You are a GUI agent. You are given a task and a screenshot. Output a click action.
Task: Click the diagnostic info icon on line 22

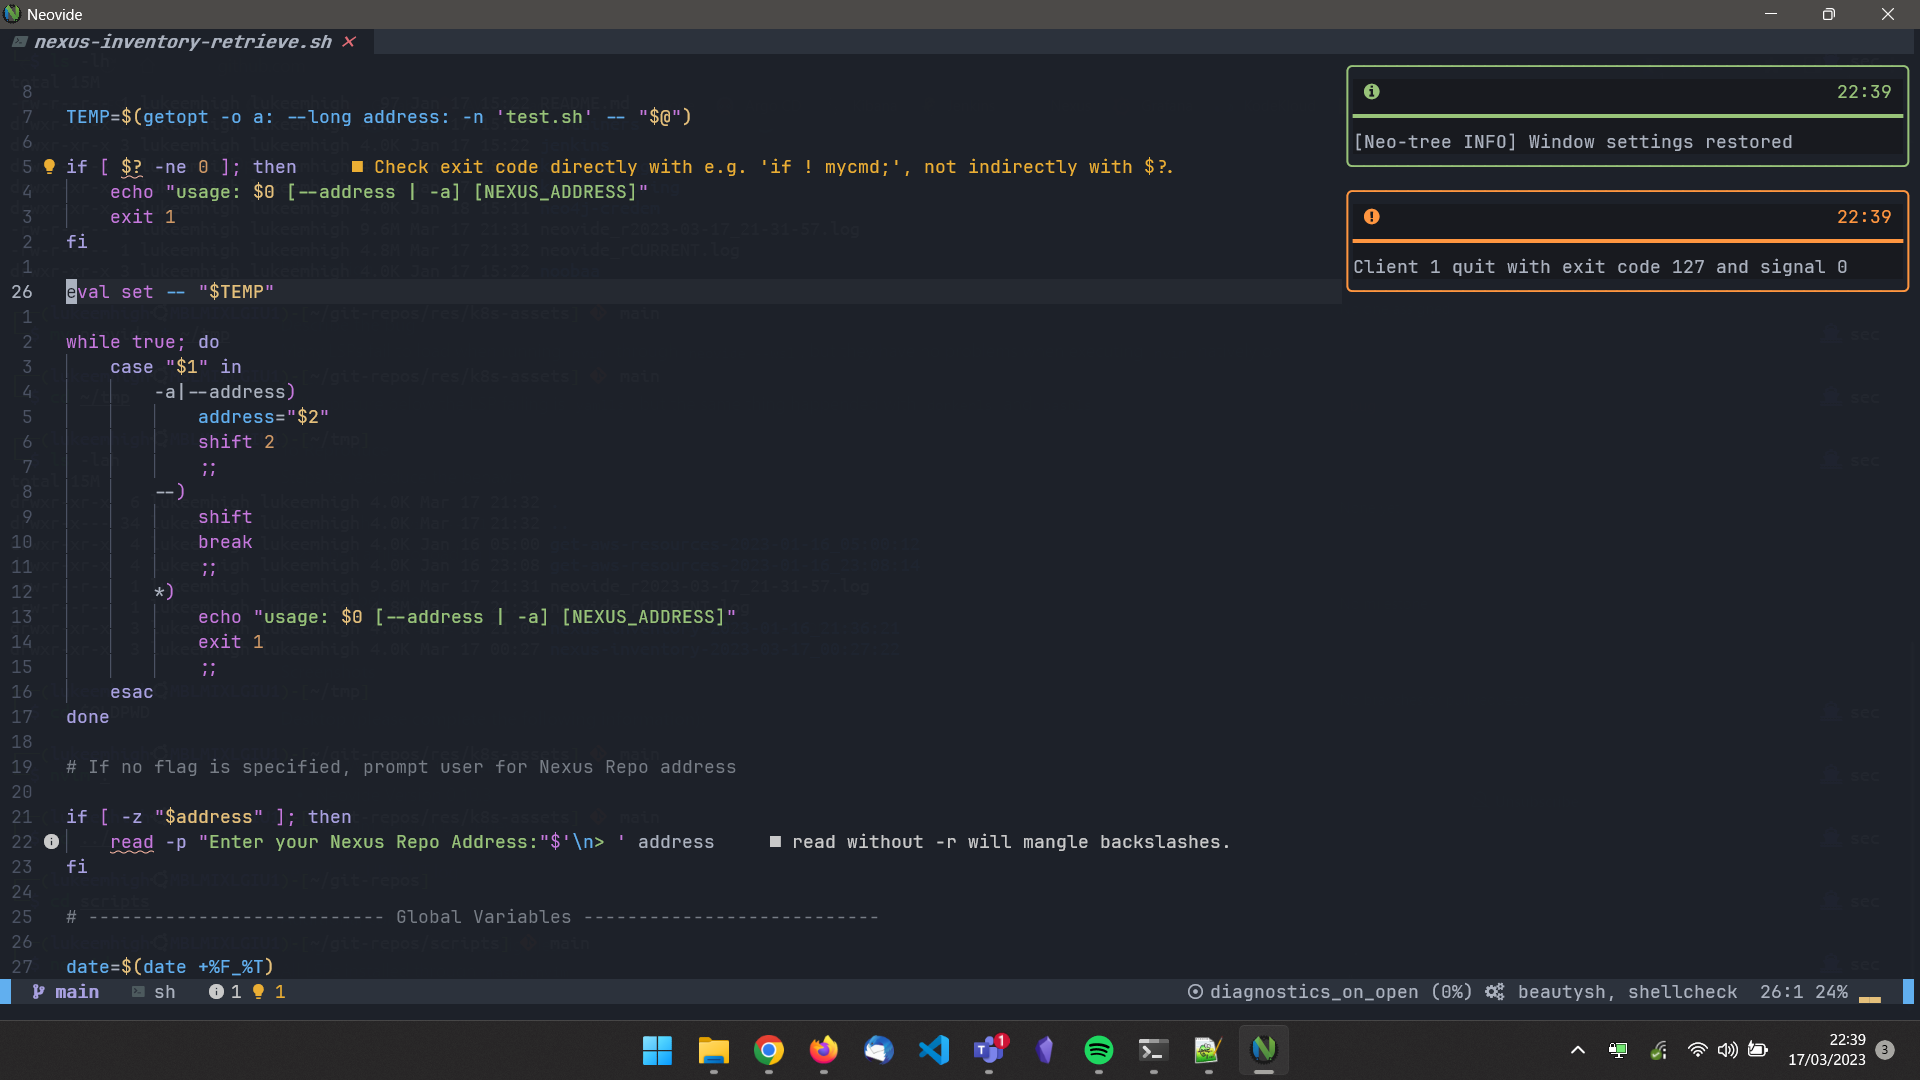pyautogui.click(x=50, y=842)
